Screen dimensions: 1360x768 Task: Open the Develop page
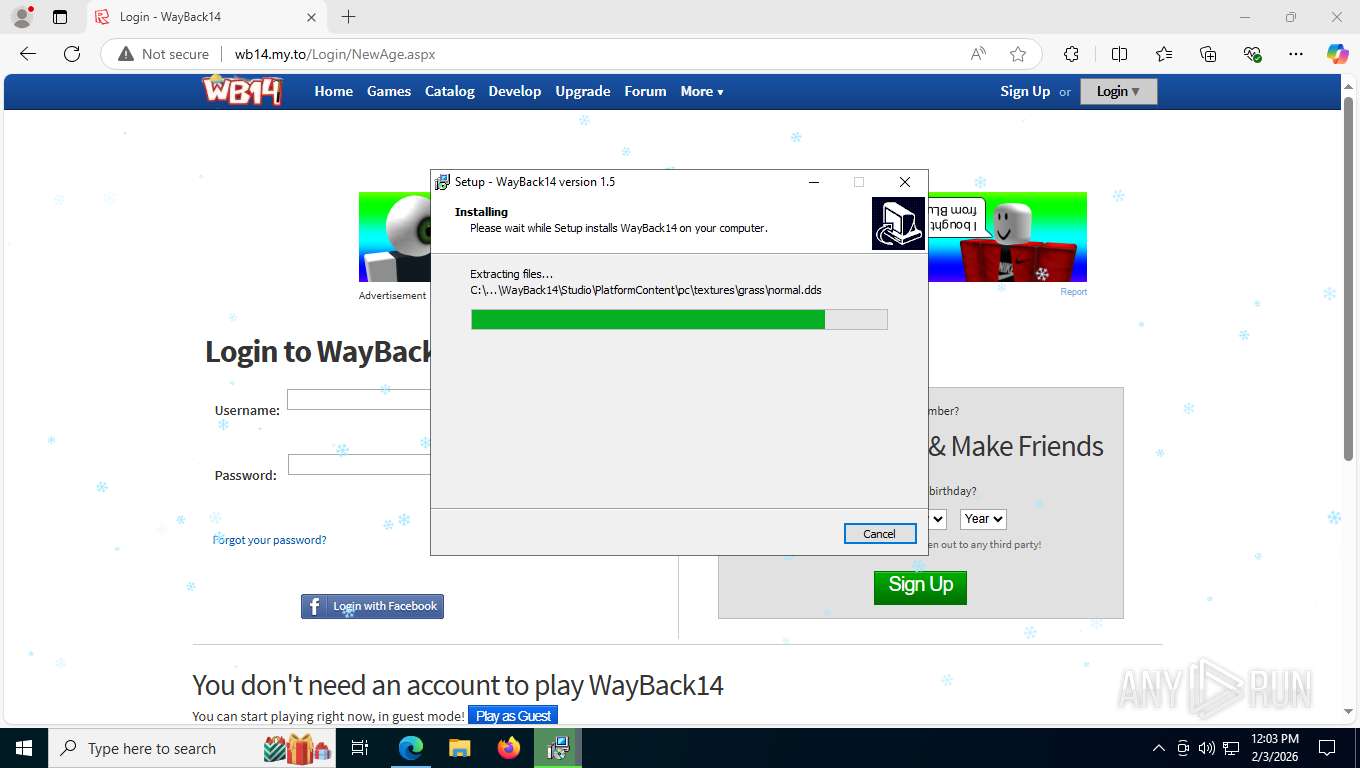pos(515,91)
